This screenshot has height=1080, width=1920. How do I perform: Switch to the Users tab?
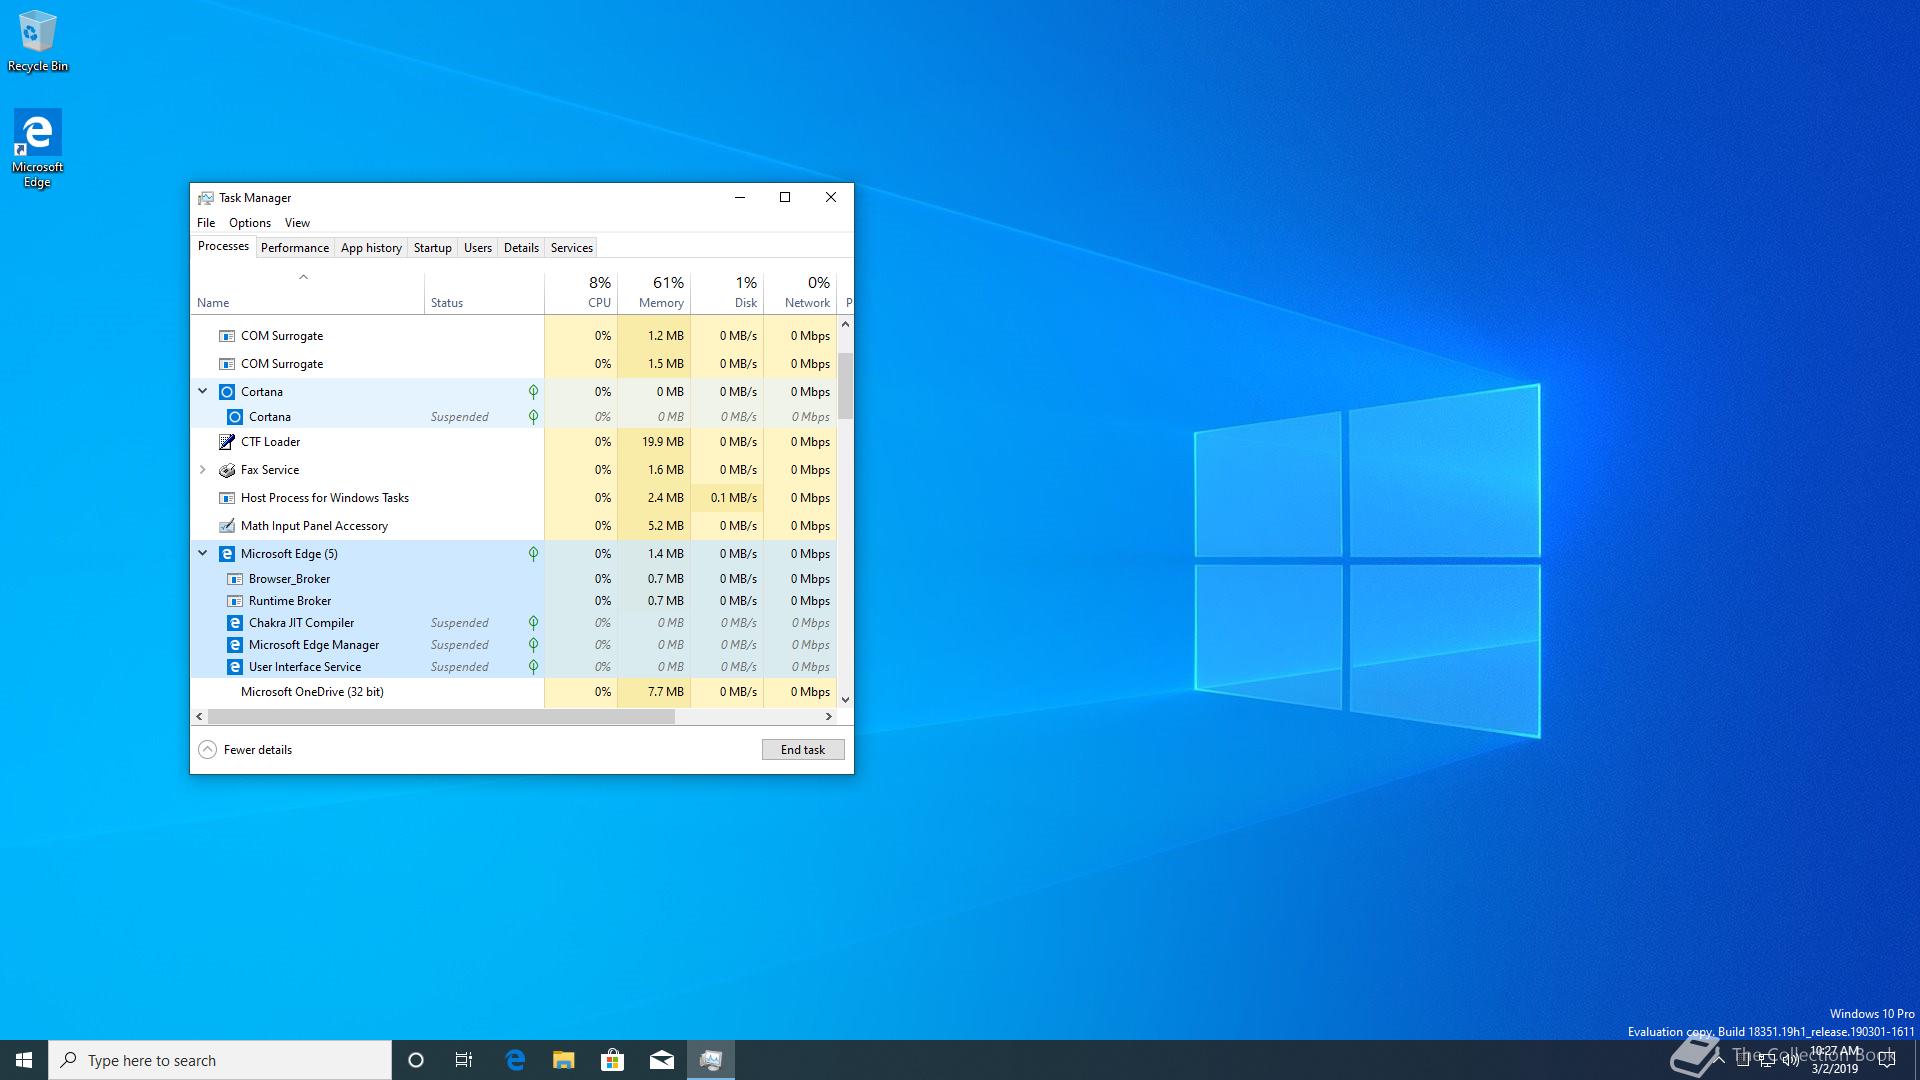tap(478, 248)
